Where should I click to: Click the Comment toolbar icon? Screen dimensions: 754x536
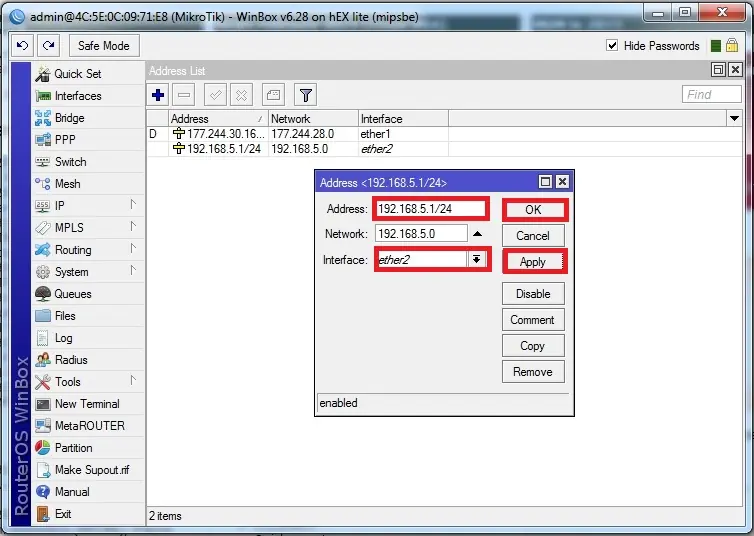pos(273,95)
